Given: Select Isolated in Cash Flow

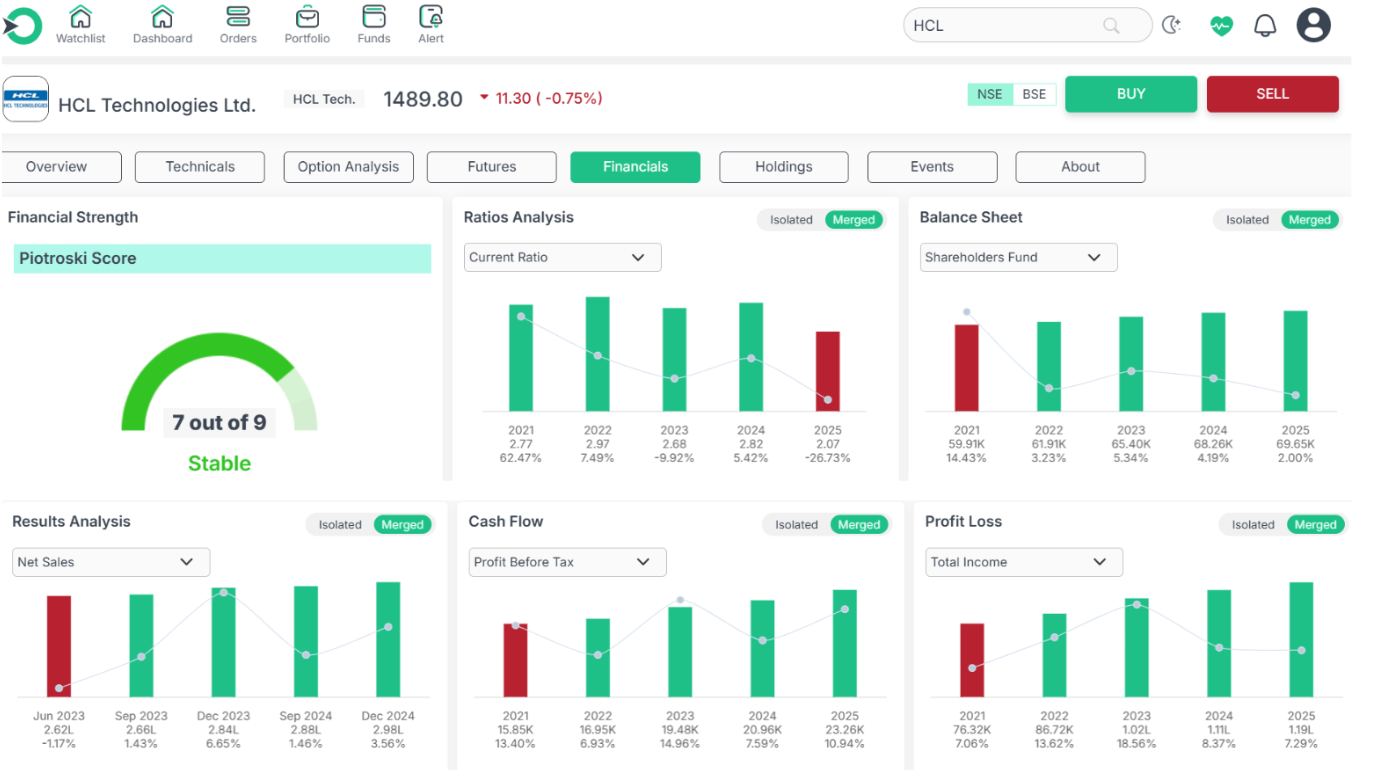Looking at the screenshot, I should 796,525.
